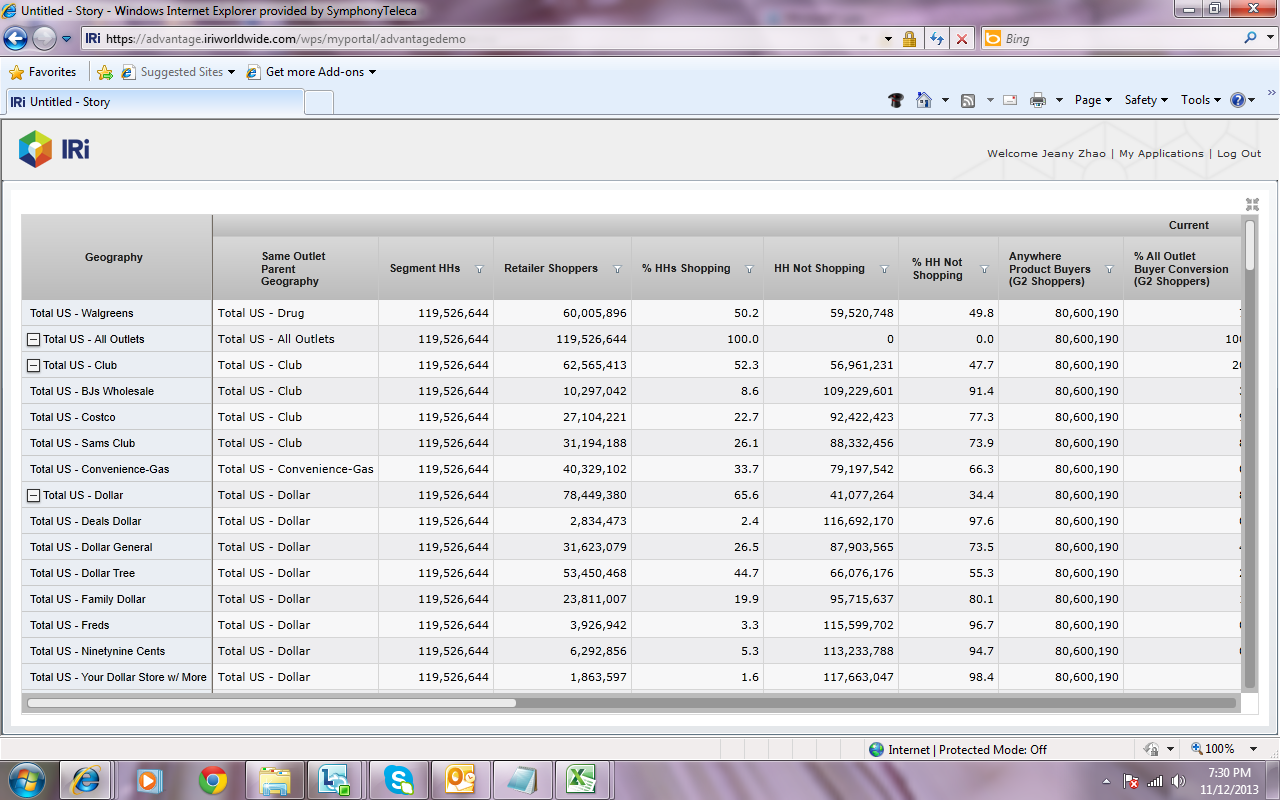Image resolution: width=1280 pixels, height=800 pixels.
Task: Collapse the Total US - All Outlets row
Action: pyautogui.click(x=33, y=340)
